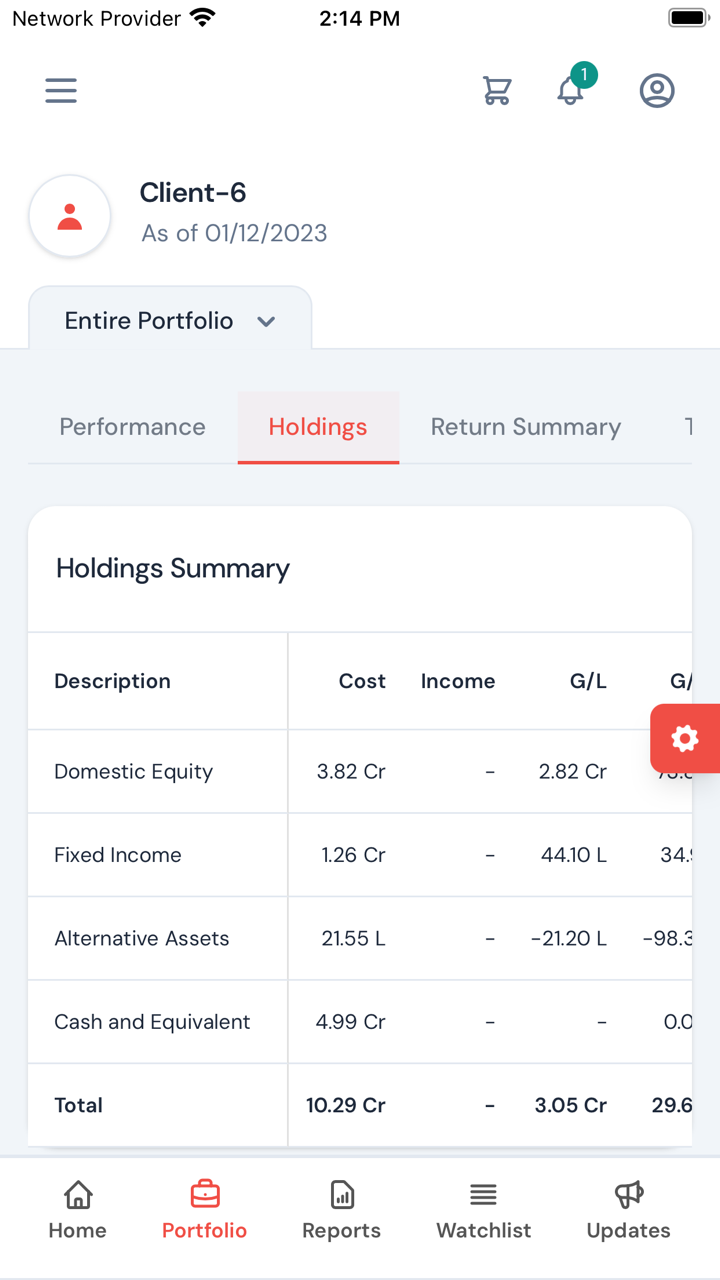720x1280 pixels.
Task: Open the Fixed Income holdings row
Action: pos(118,855)
